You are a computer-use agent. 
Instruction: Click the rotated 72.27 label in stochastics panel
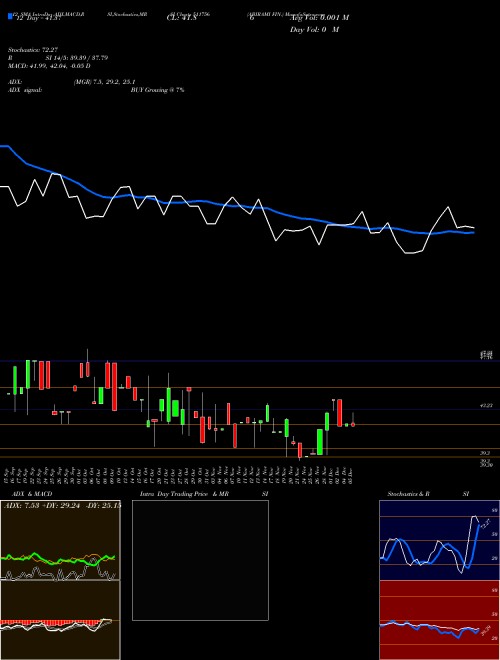point(486,524)
